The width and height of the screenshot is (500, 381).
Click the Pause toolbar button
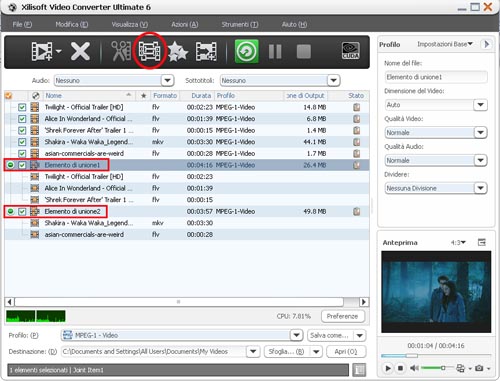tap(275, 51)
